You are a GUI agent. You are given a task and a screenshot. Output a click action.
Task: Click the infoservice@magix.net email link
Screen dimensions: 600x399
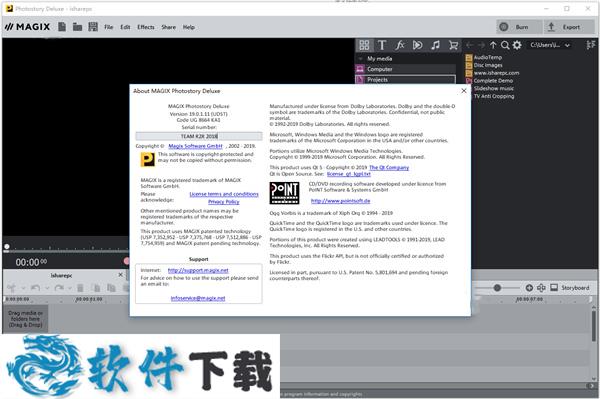pos(198,298)
